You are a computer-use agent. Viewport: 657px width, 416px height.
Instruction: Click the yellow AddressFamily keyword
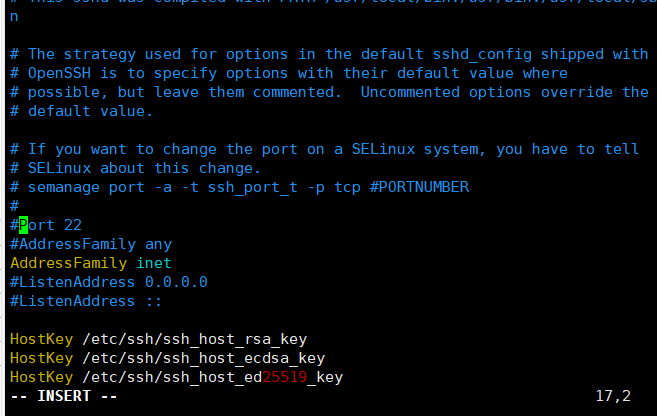point(68,263)
